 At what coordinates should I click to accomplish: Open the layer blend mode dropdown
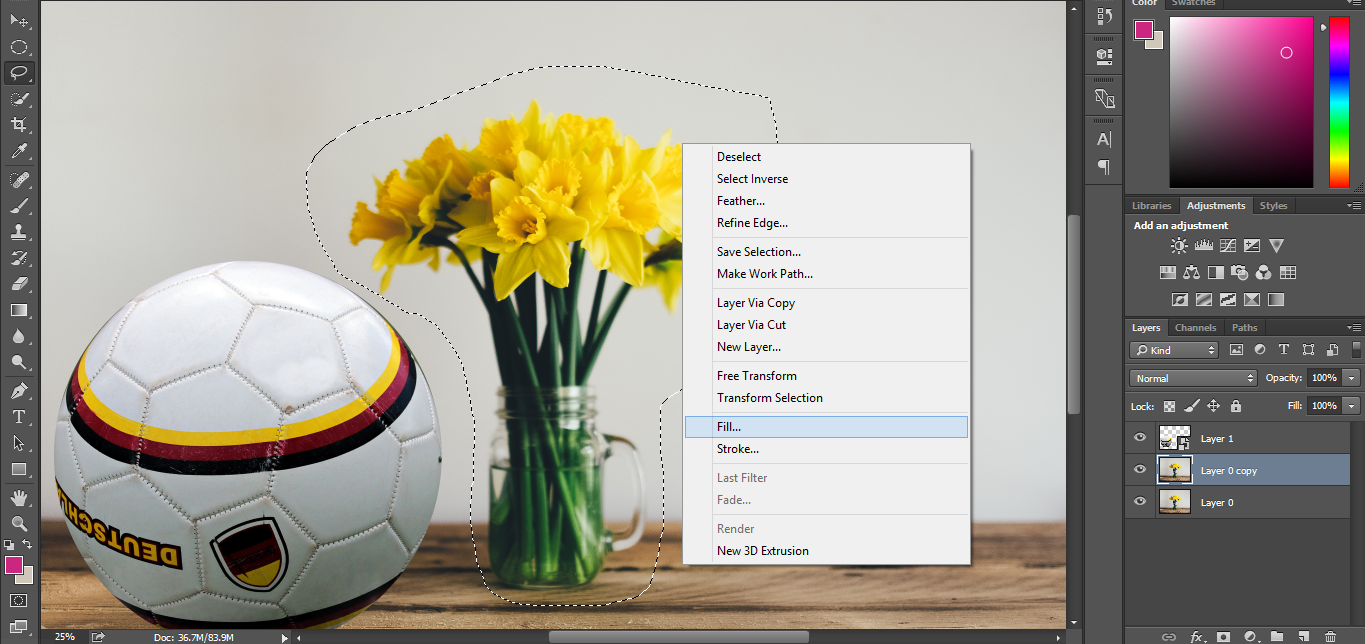(1193, 377)
